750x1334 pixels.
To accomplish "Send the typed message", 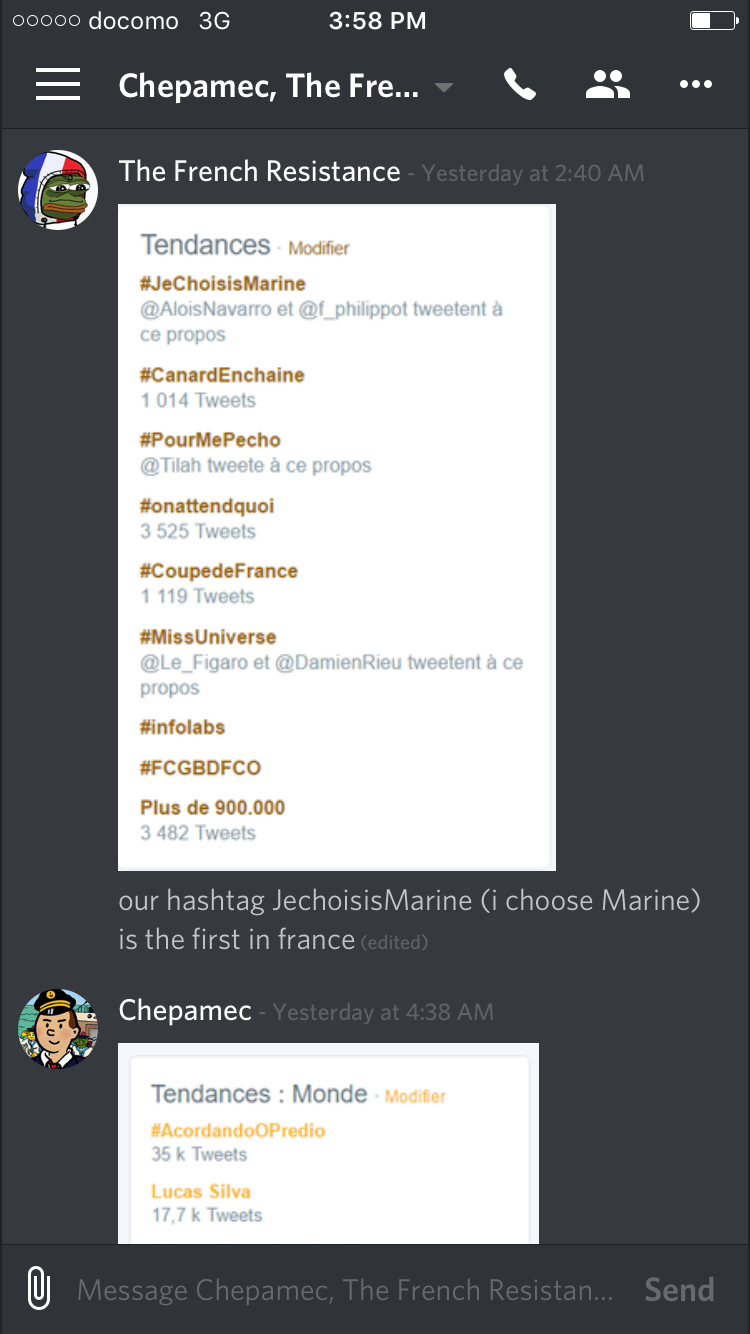I will pyautogui.click(x=679, y=1289).
